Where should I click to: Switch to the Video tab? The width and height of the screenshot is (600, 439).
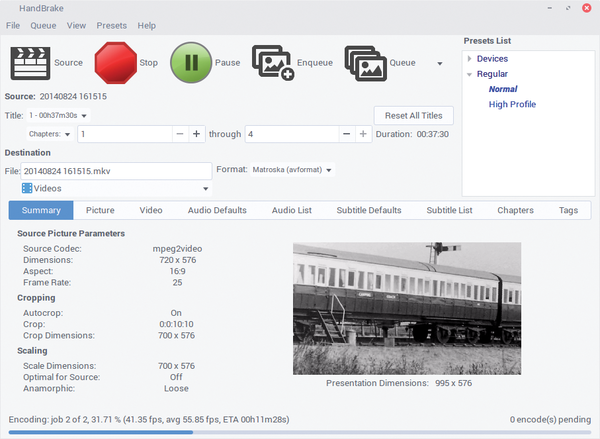click(x=151, y=210)
